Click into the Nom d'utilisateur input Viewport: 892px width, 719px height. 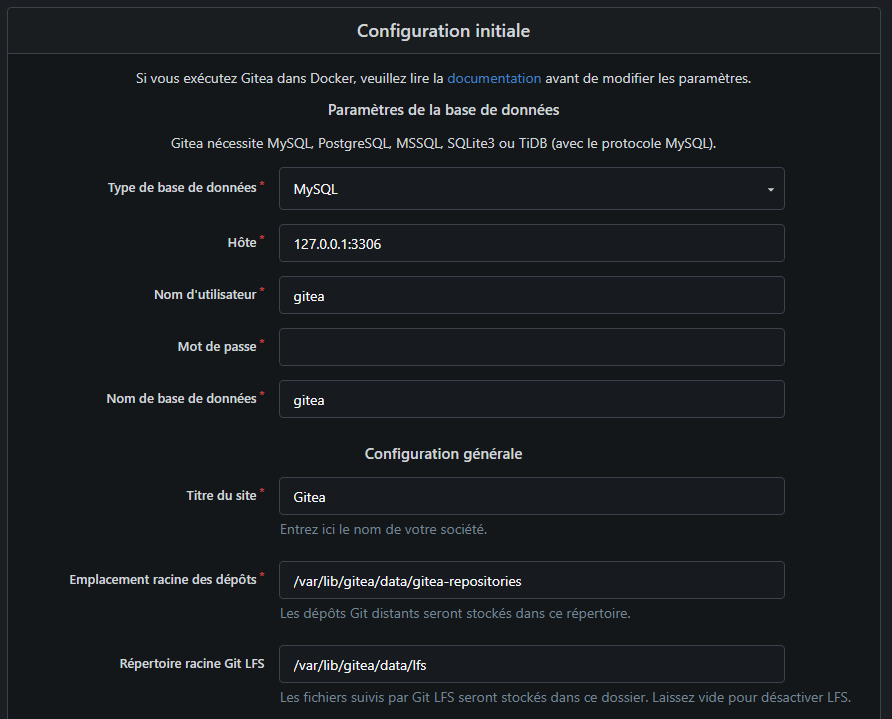[x=530, y=295]
